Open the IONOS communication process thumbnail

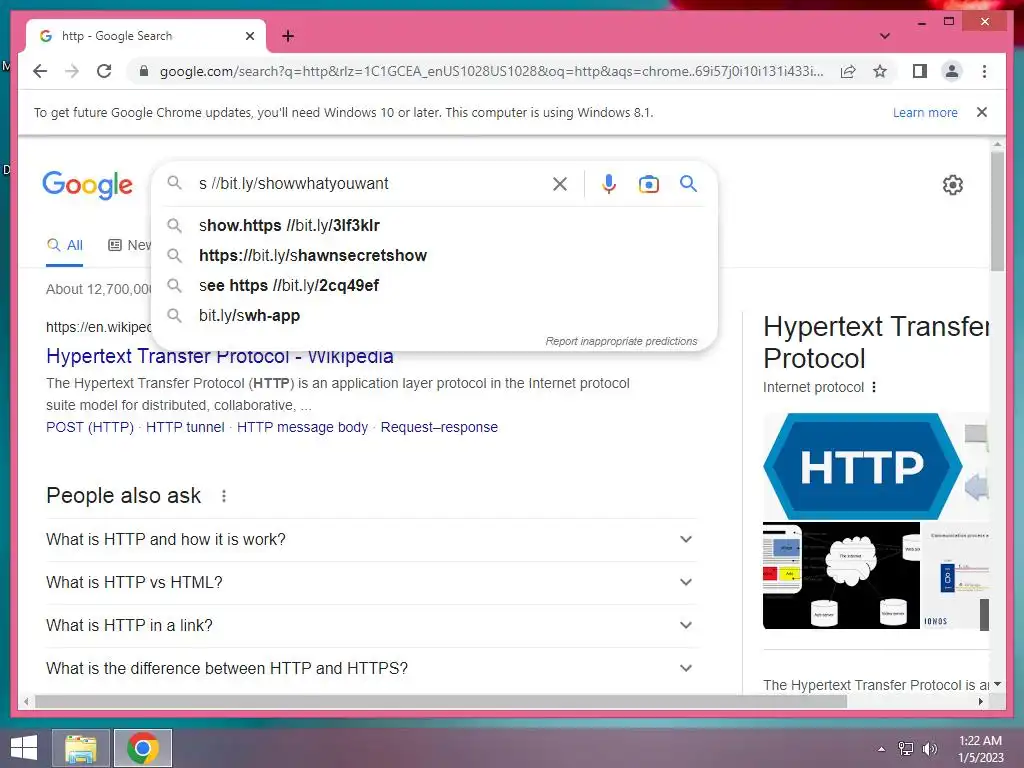pyautogui.click(x=955, y=575)
